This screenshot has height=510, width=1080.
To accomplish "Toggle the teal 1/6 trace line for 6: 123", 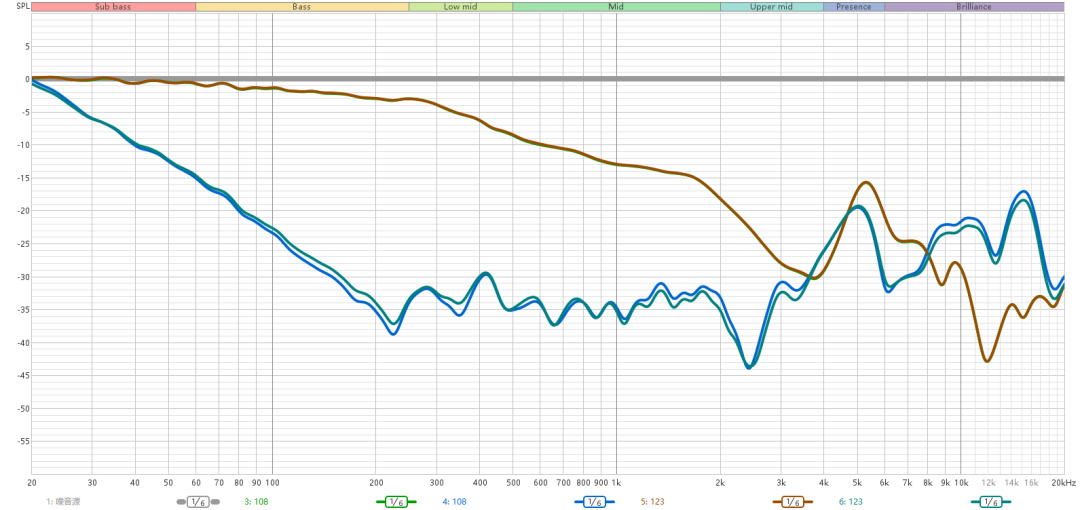I will (x=990, y=502).
